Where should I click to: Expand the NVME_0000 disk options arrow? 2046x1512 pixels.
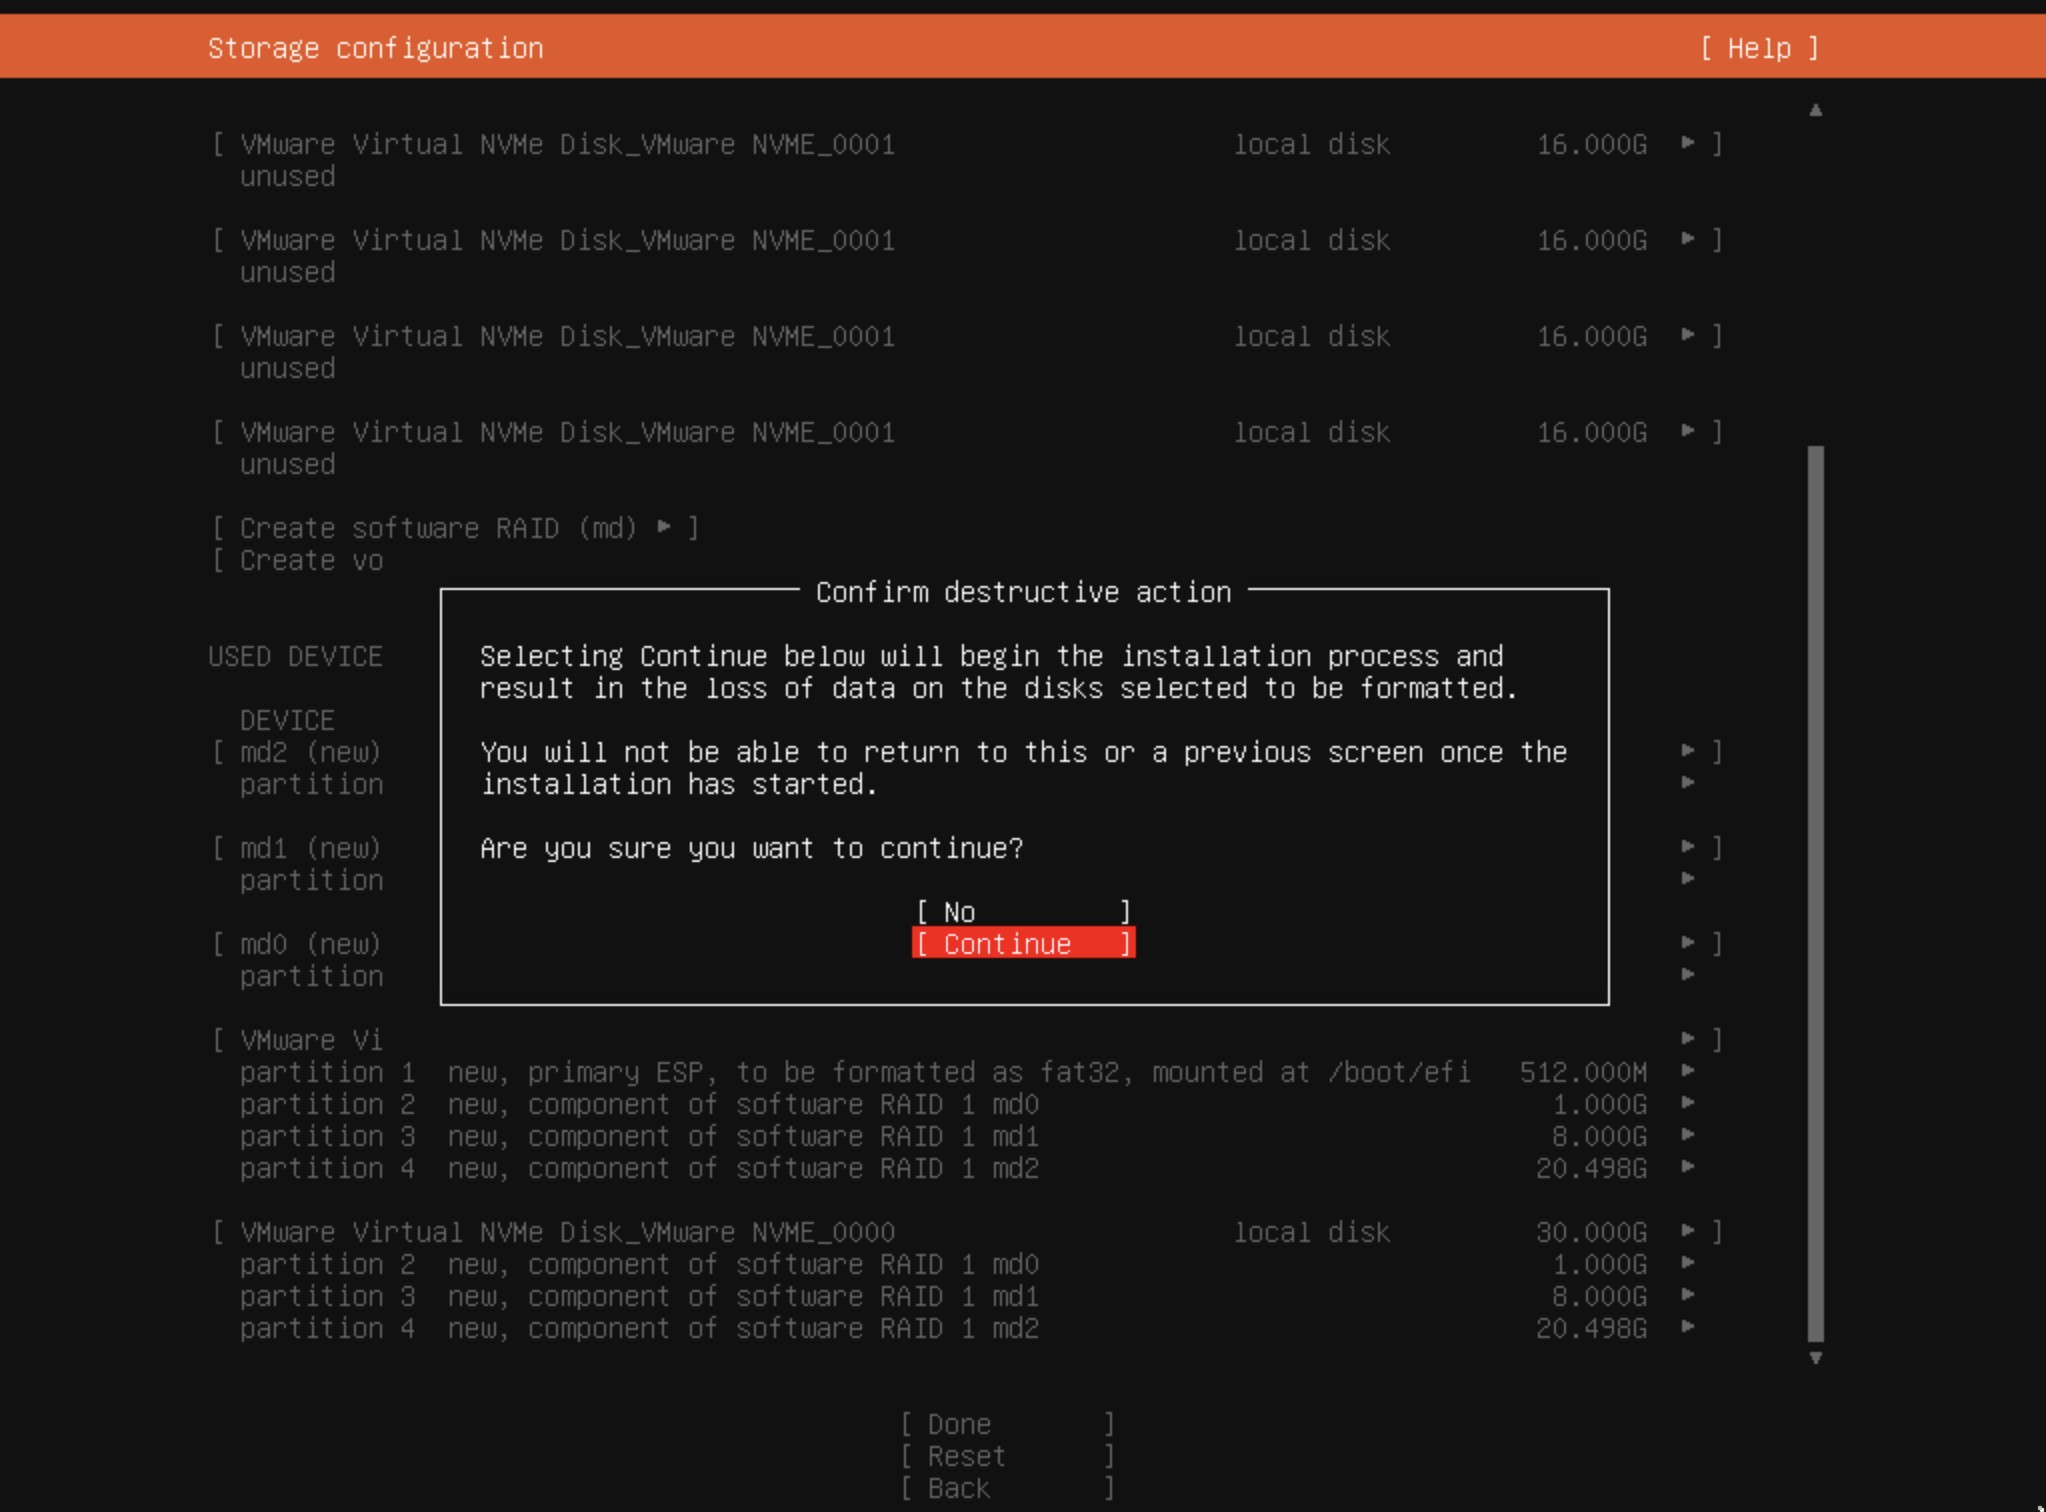point(1688,1231)
